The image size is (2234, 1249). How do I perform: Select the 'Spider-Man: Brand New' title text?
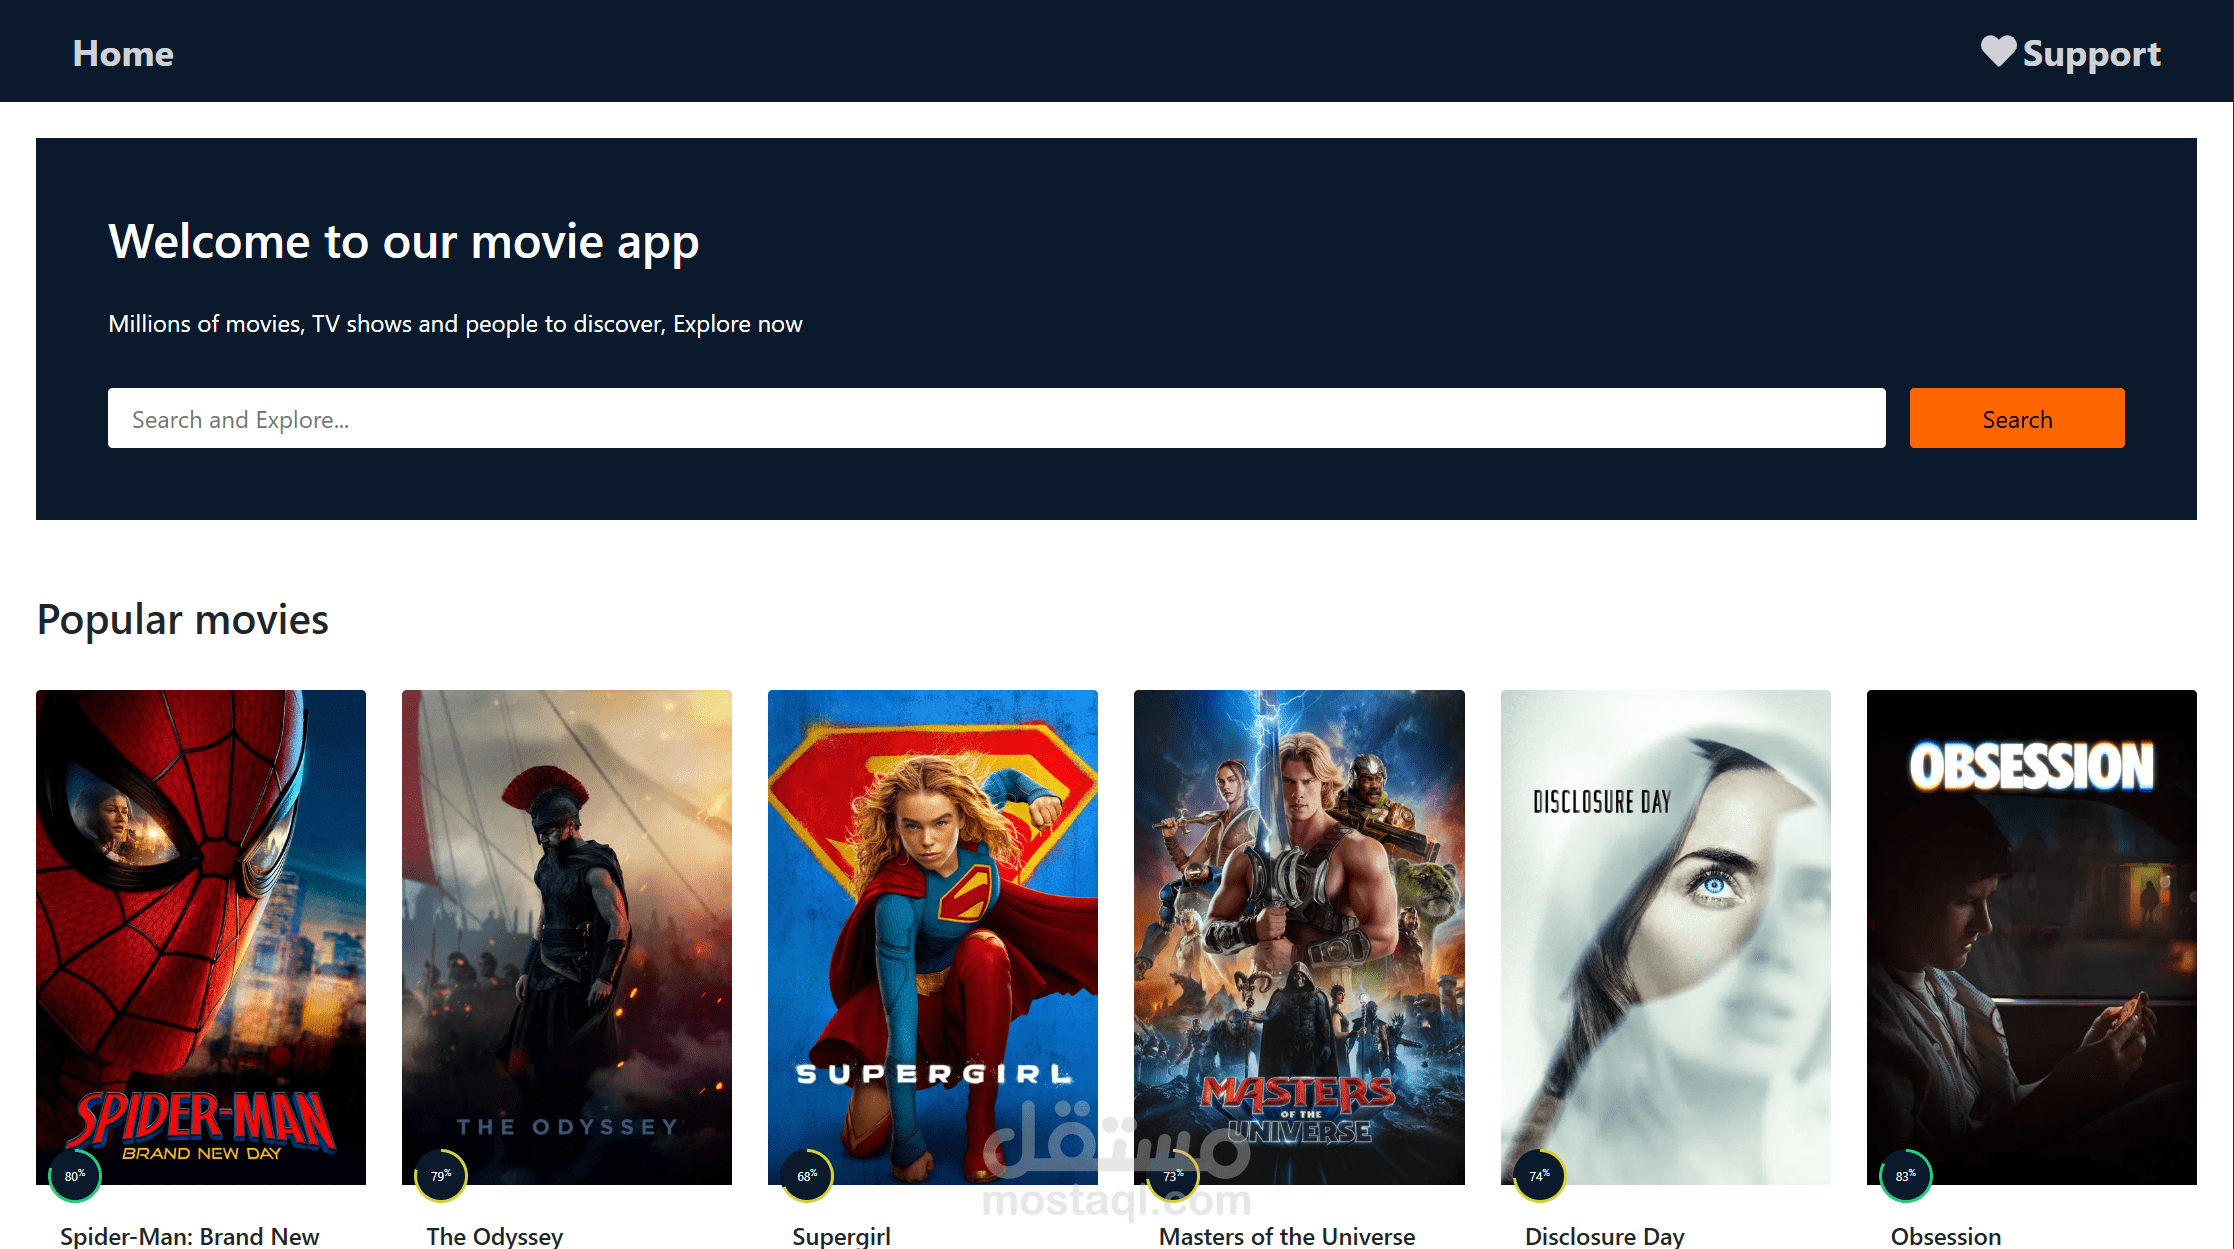(x=190, y=1236)
